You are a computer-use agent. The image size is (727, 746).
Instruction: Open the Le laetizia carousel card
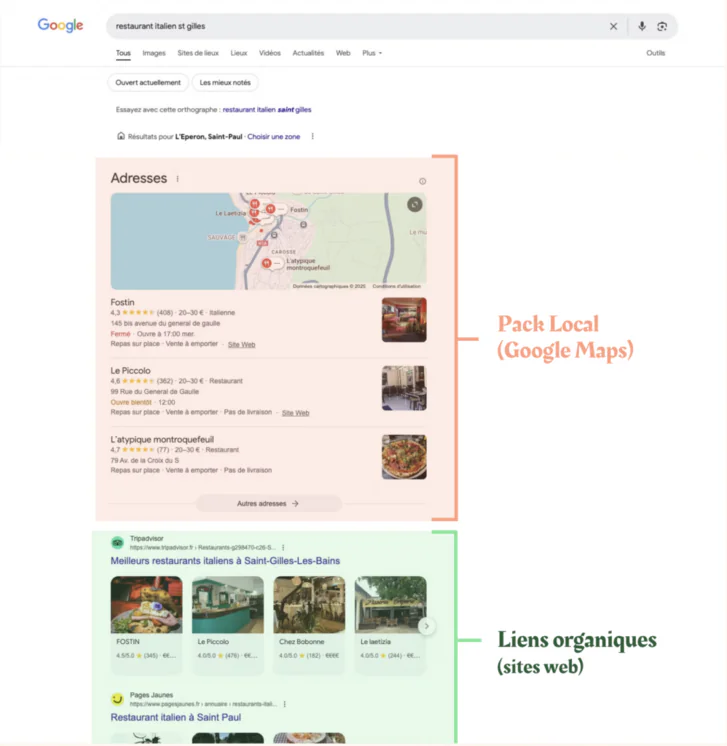391,624
